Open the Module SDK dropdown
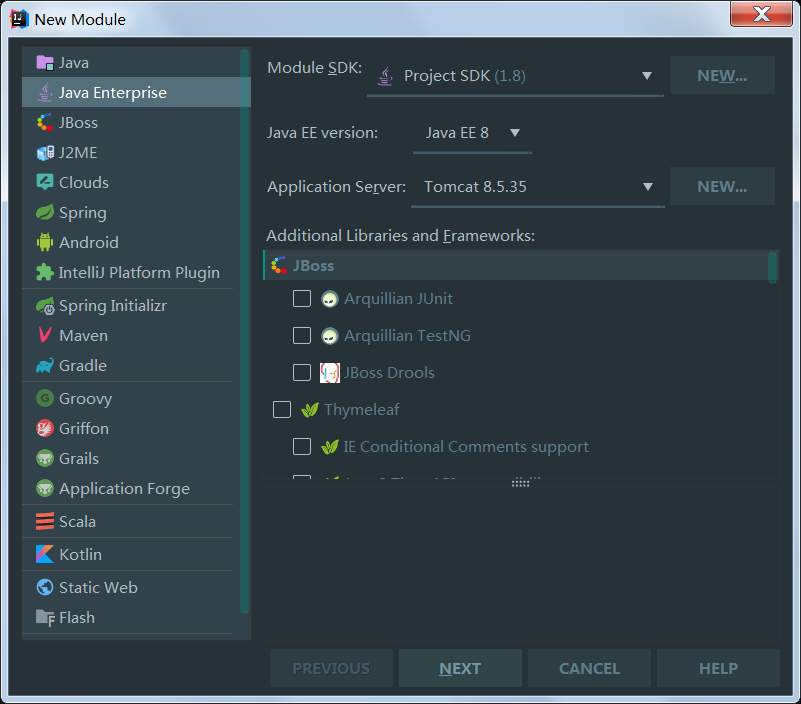This screenshot has width=801, height=704. pyautogui.click(x=515, y=76)
